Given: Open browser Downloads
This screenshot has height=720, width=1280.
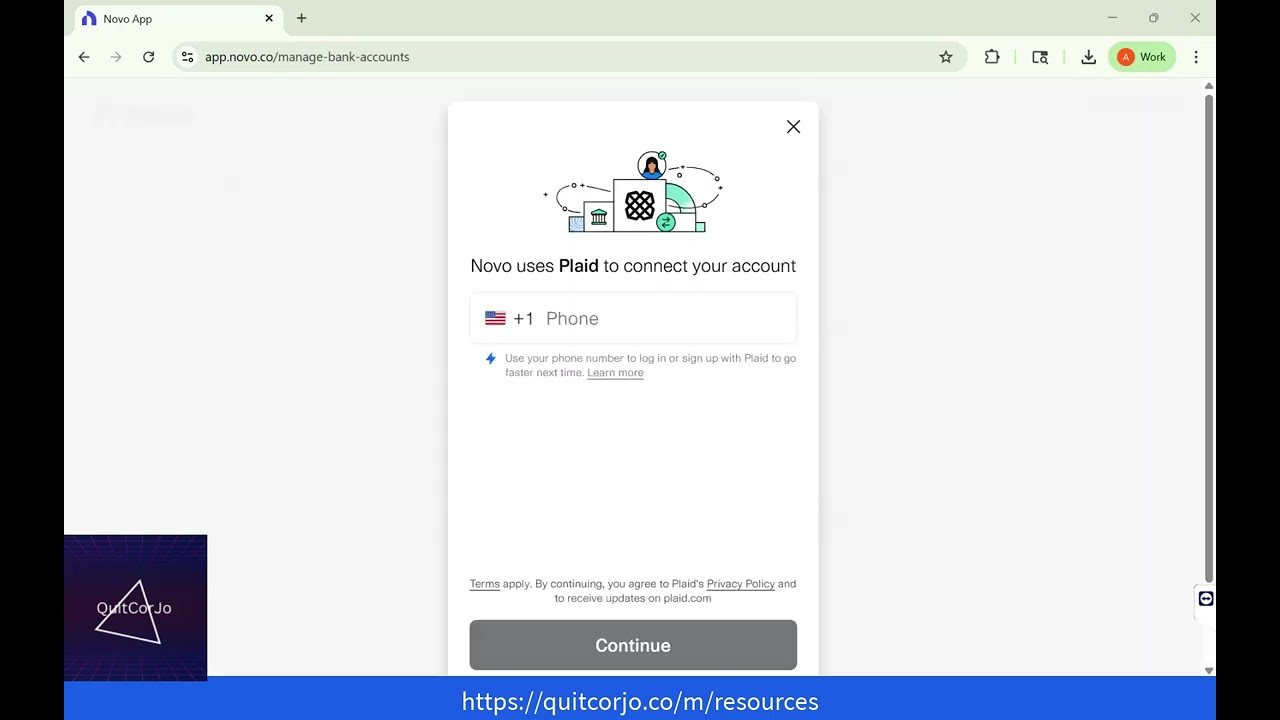Looking at the screenshot, I should (1088, 57).
